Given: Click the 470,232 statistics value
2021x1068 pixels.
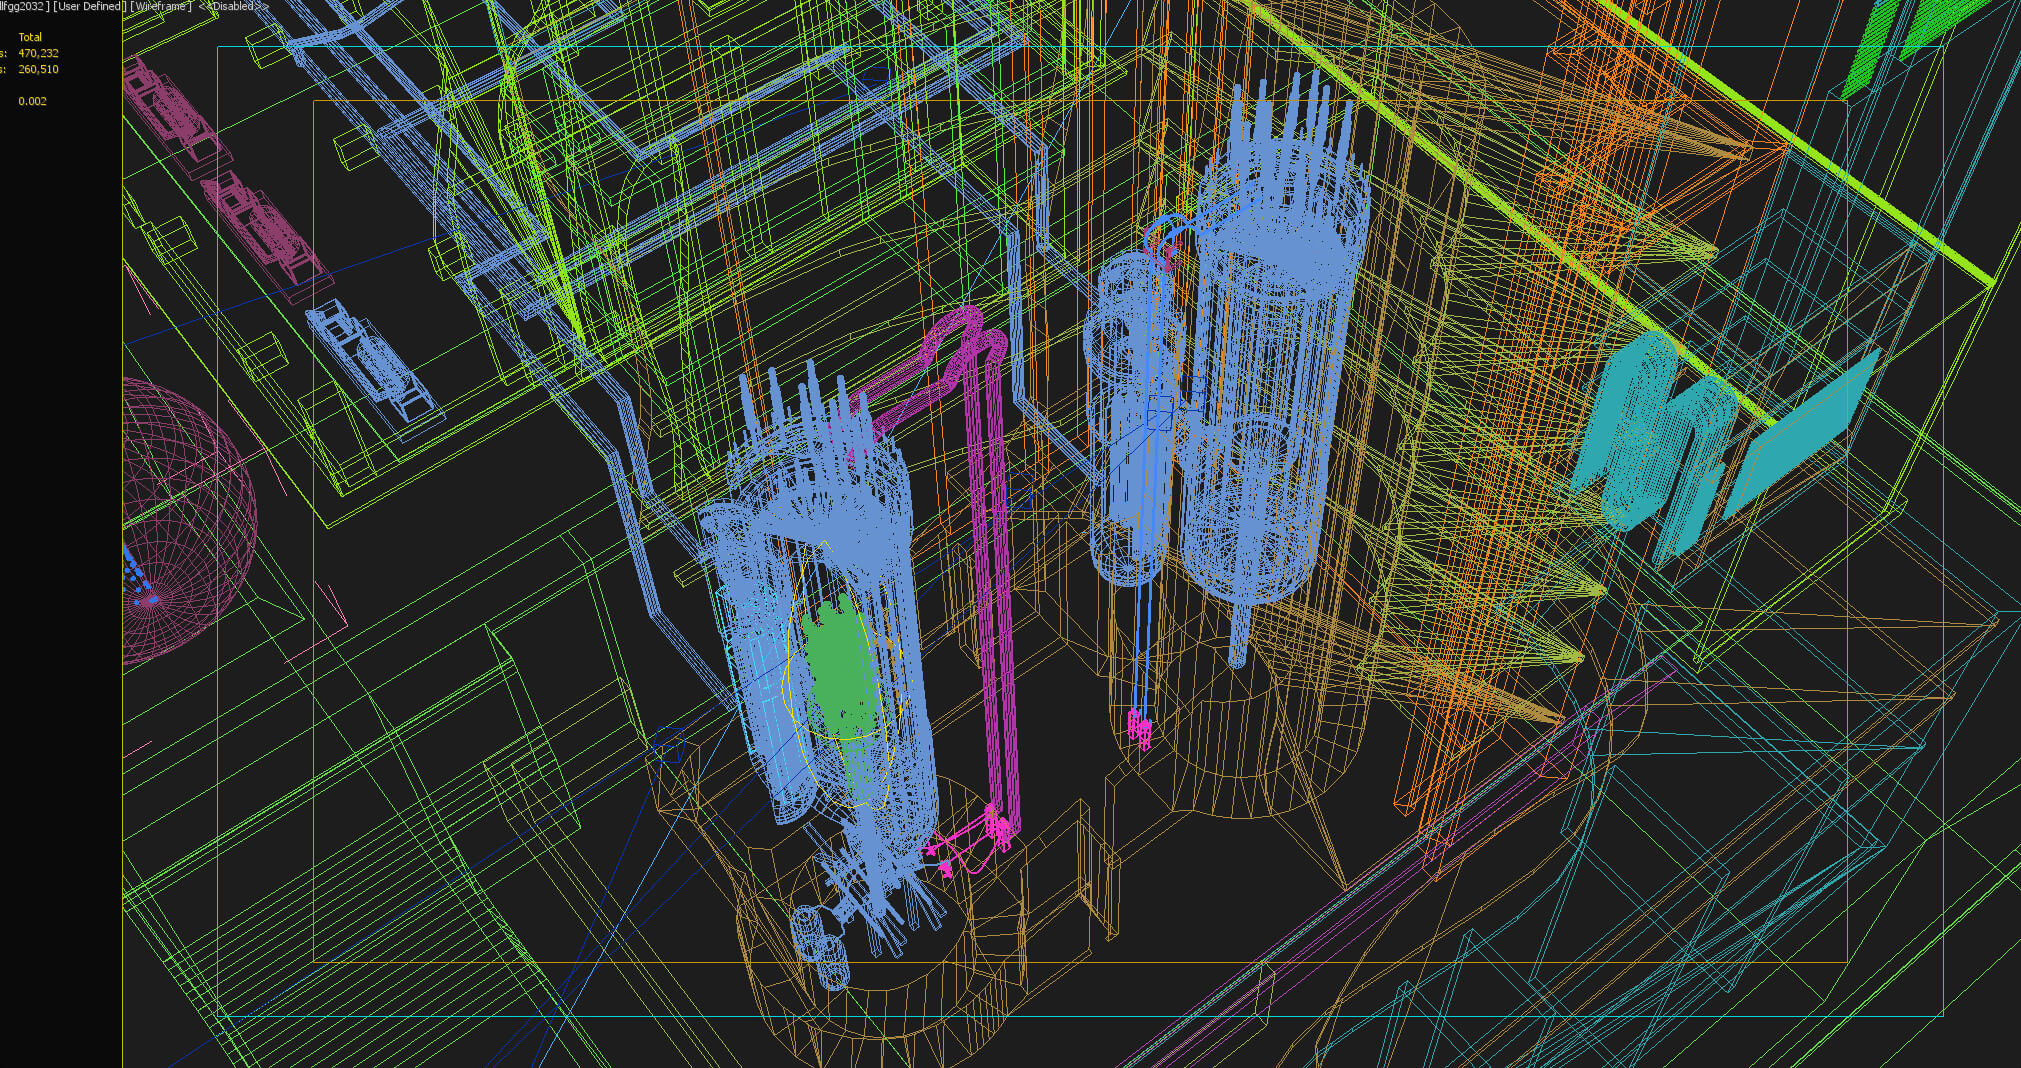Looking at the screenshot, I should point(38,53).
